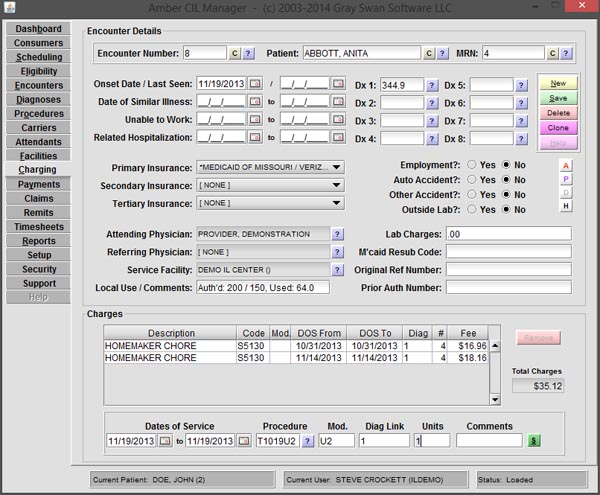Image resolution: width=600 pixels, height=495 pixels.
Task: Click the help '?' icon next to MRN
Action: tap(564, 53)
